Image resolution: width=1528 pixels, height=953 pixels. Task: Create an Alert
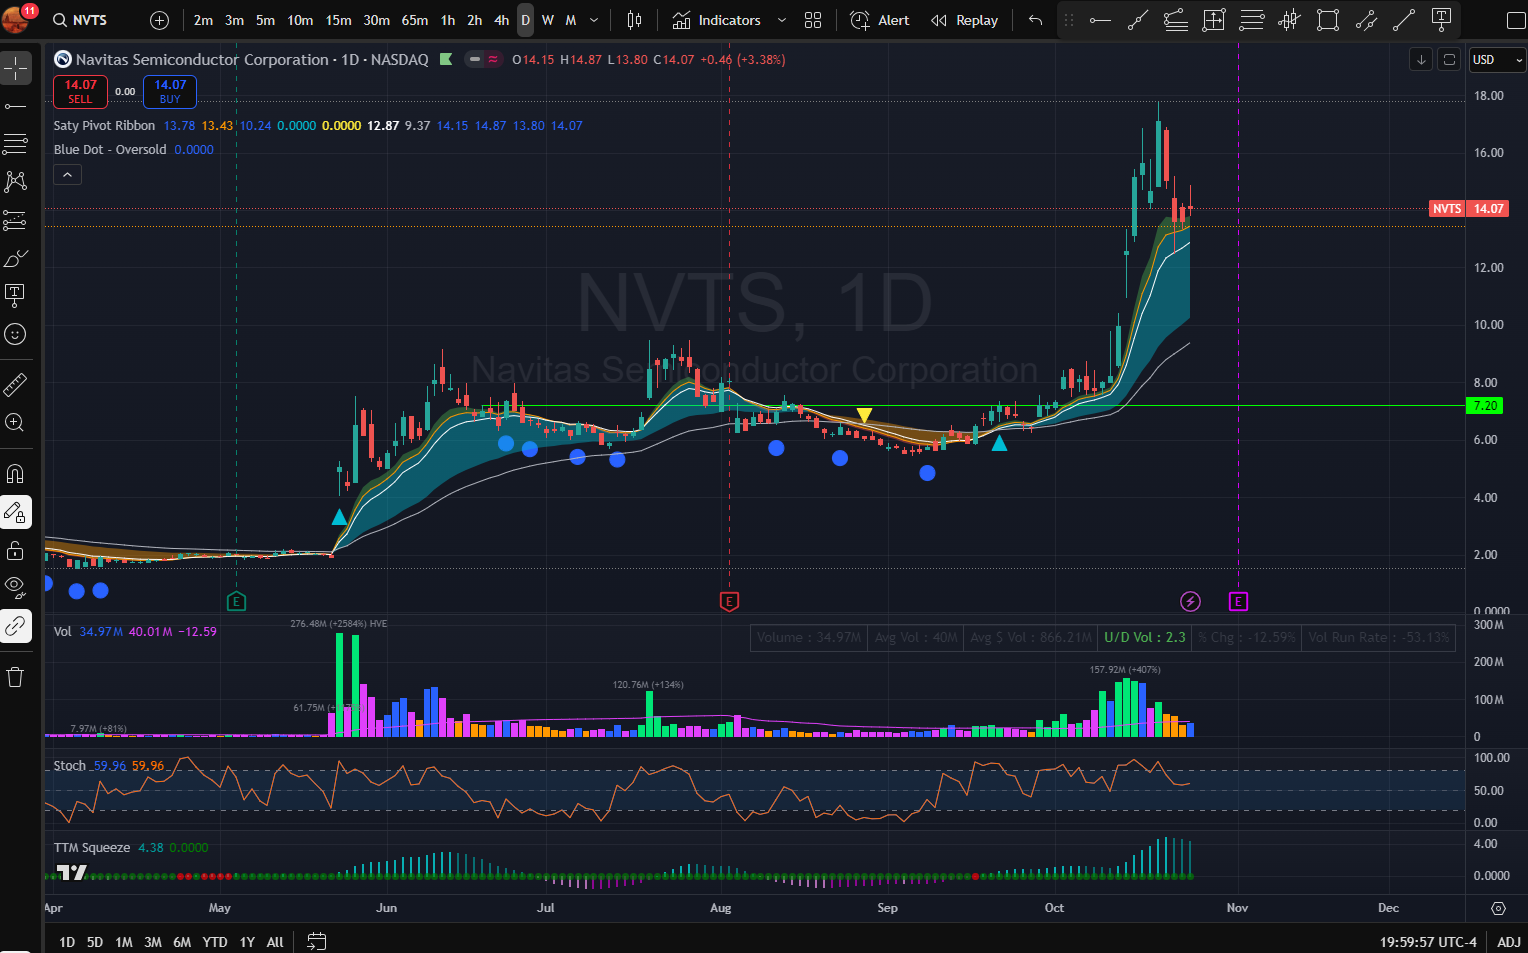[880, 20]
